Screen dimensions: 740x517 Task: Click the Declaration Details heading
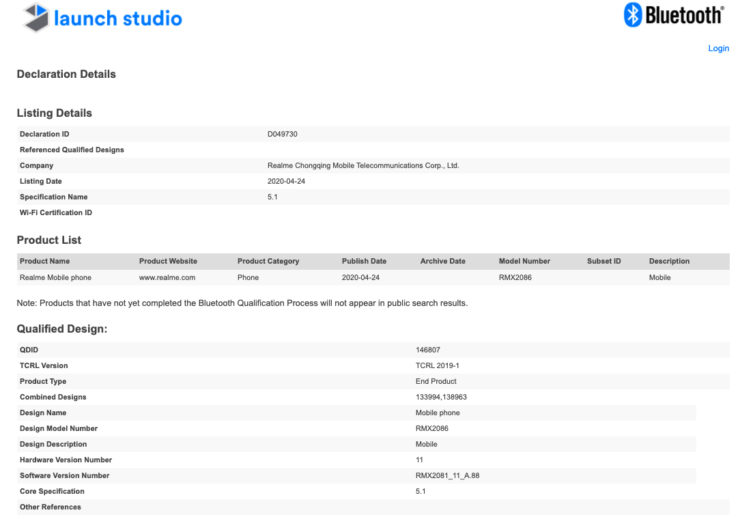(x=66, y=74)
